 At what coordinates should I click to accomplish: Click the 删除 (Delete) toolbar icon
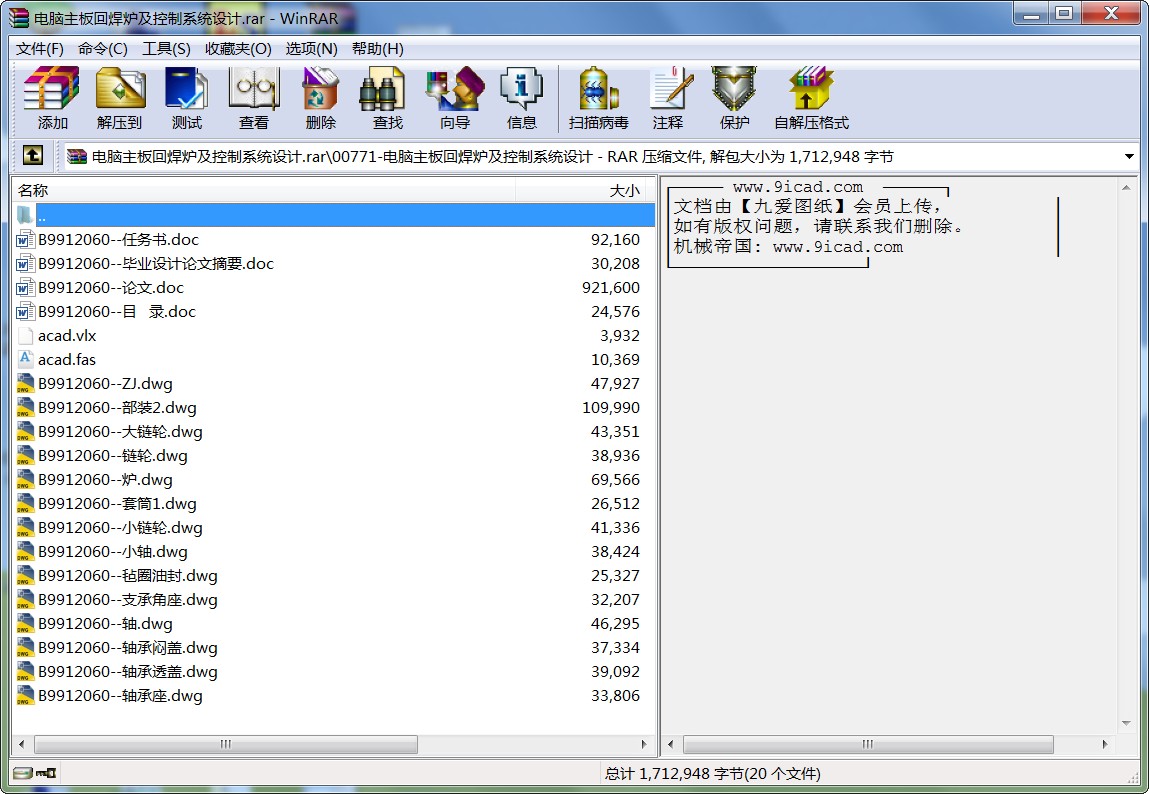coord(321,89)
